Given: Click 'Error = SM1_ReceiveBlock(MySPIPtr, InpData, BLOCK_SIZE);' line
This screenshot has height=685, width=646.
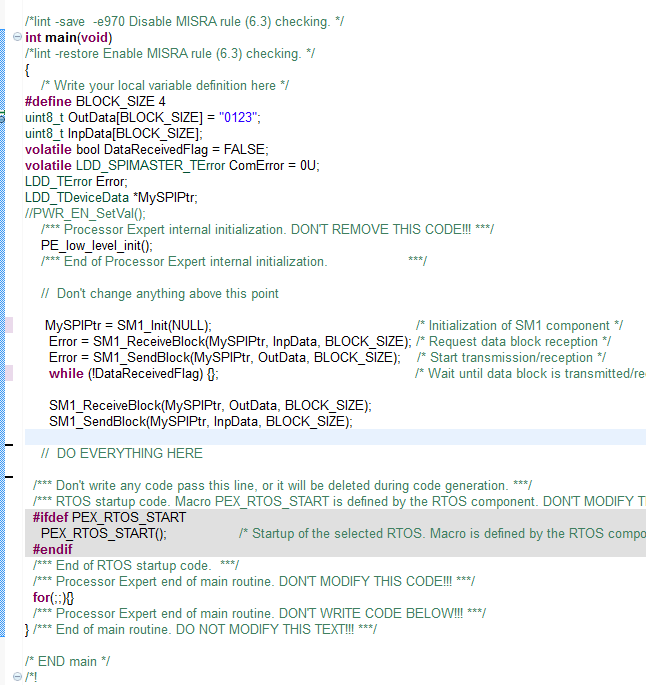Looking at the screenshot, I should click(x=230, y=342).
